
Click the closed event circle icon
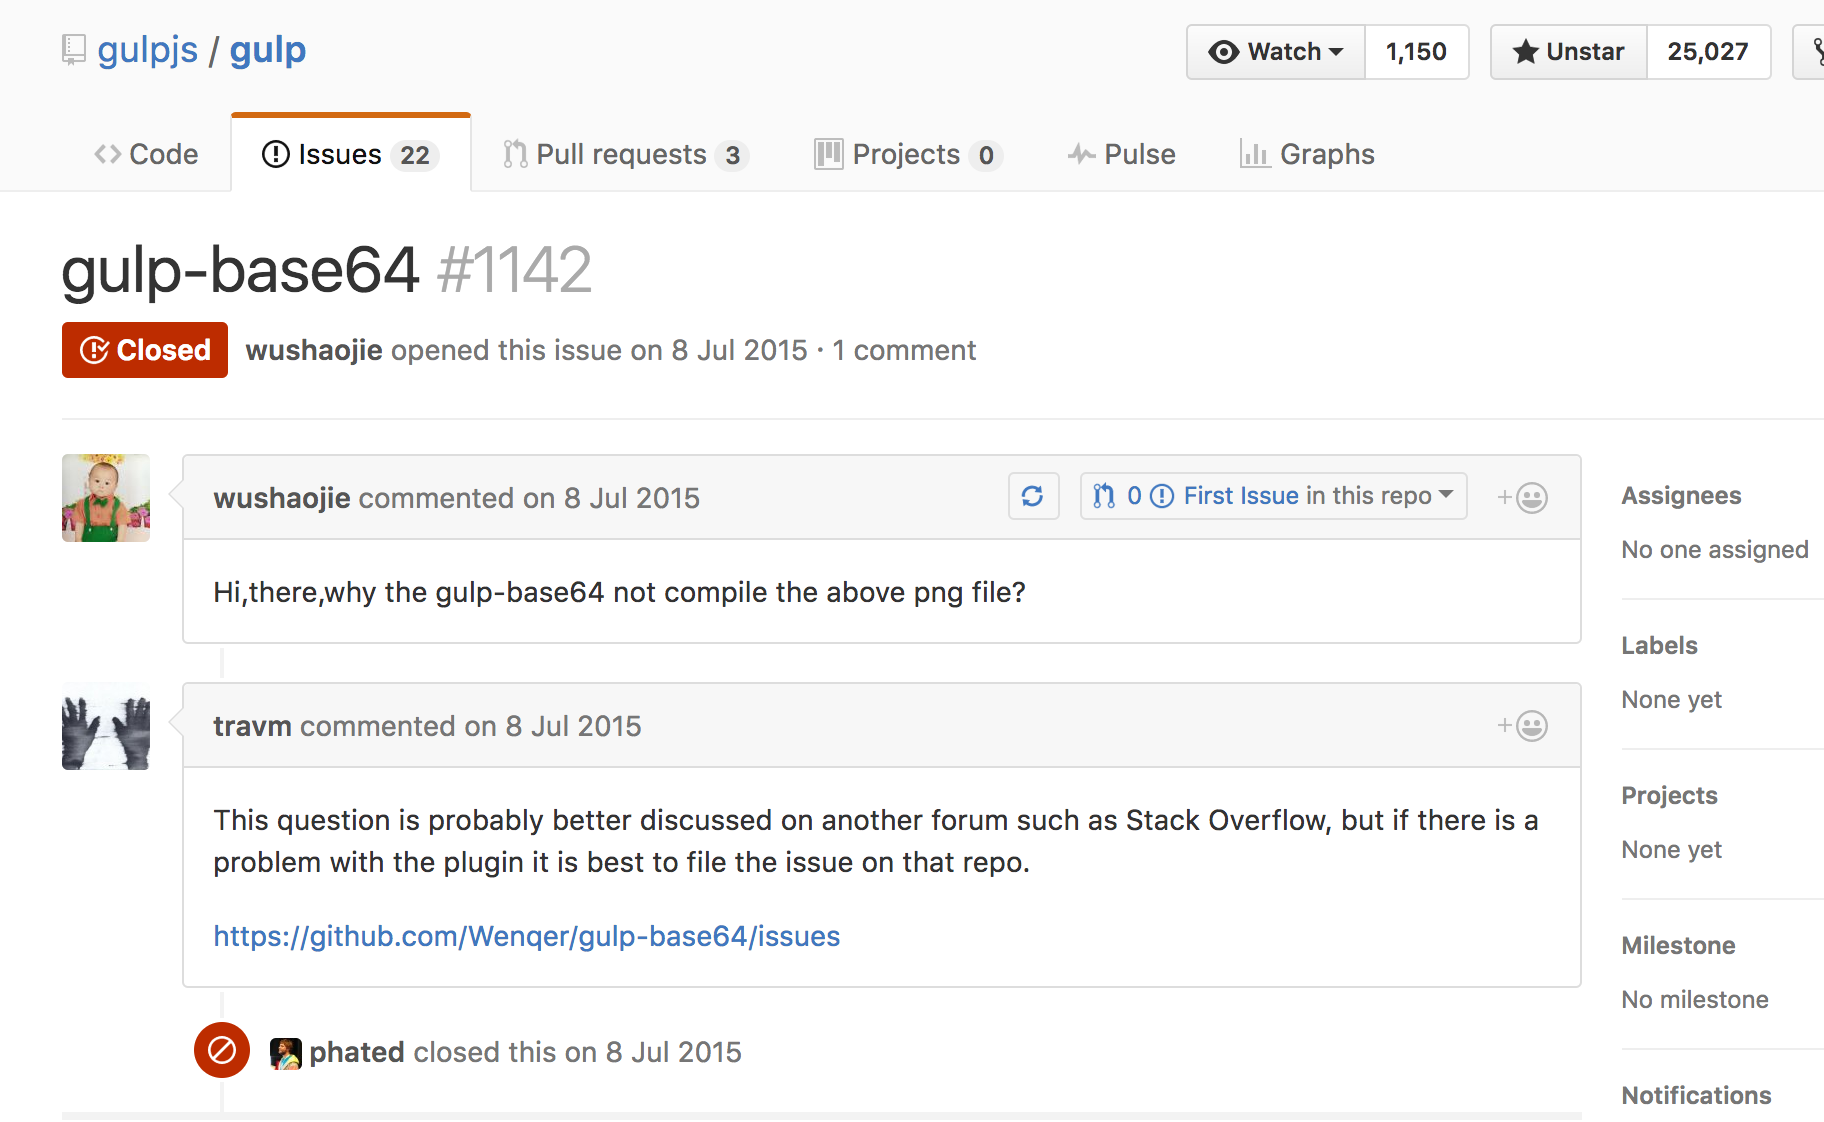[x=222, y=1050]
